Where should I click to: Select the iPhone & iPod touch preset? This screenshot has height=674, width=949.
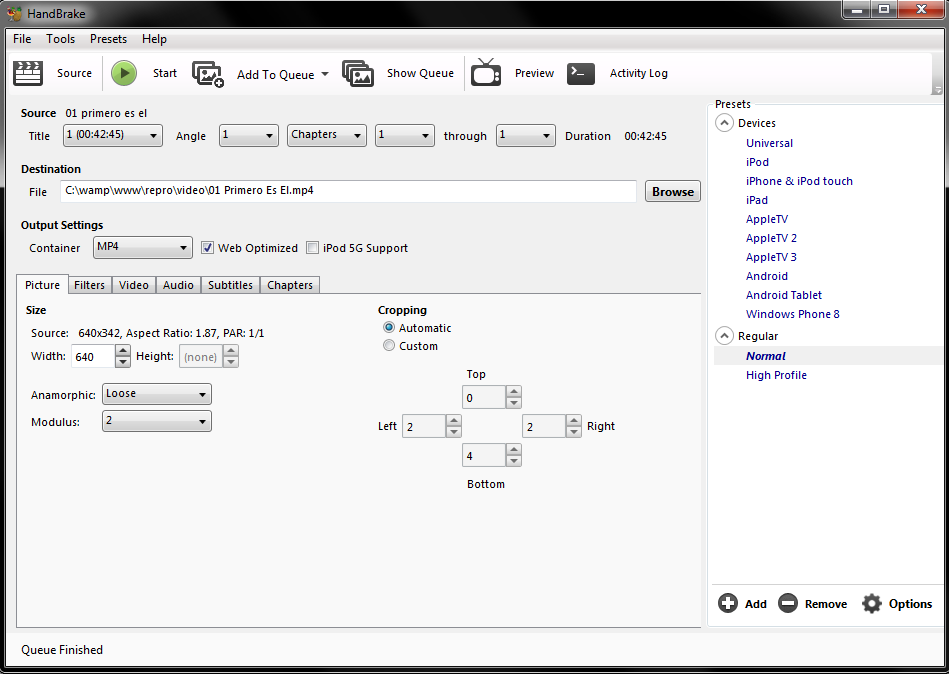coord(799,181)
